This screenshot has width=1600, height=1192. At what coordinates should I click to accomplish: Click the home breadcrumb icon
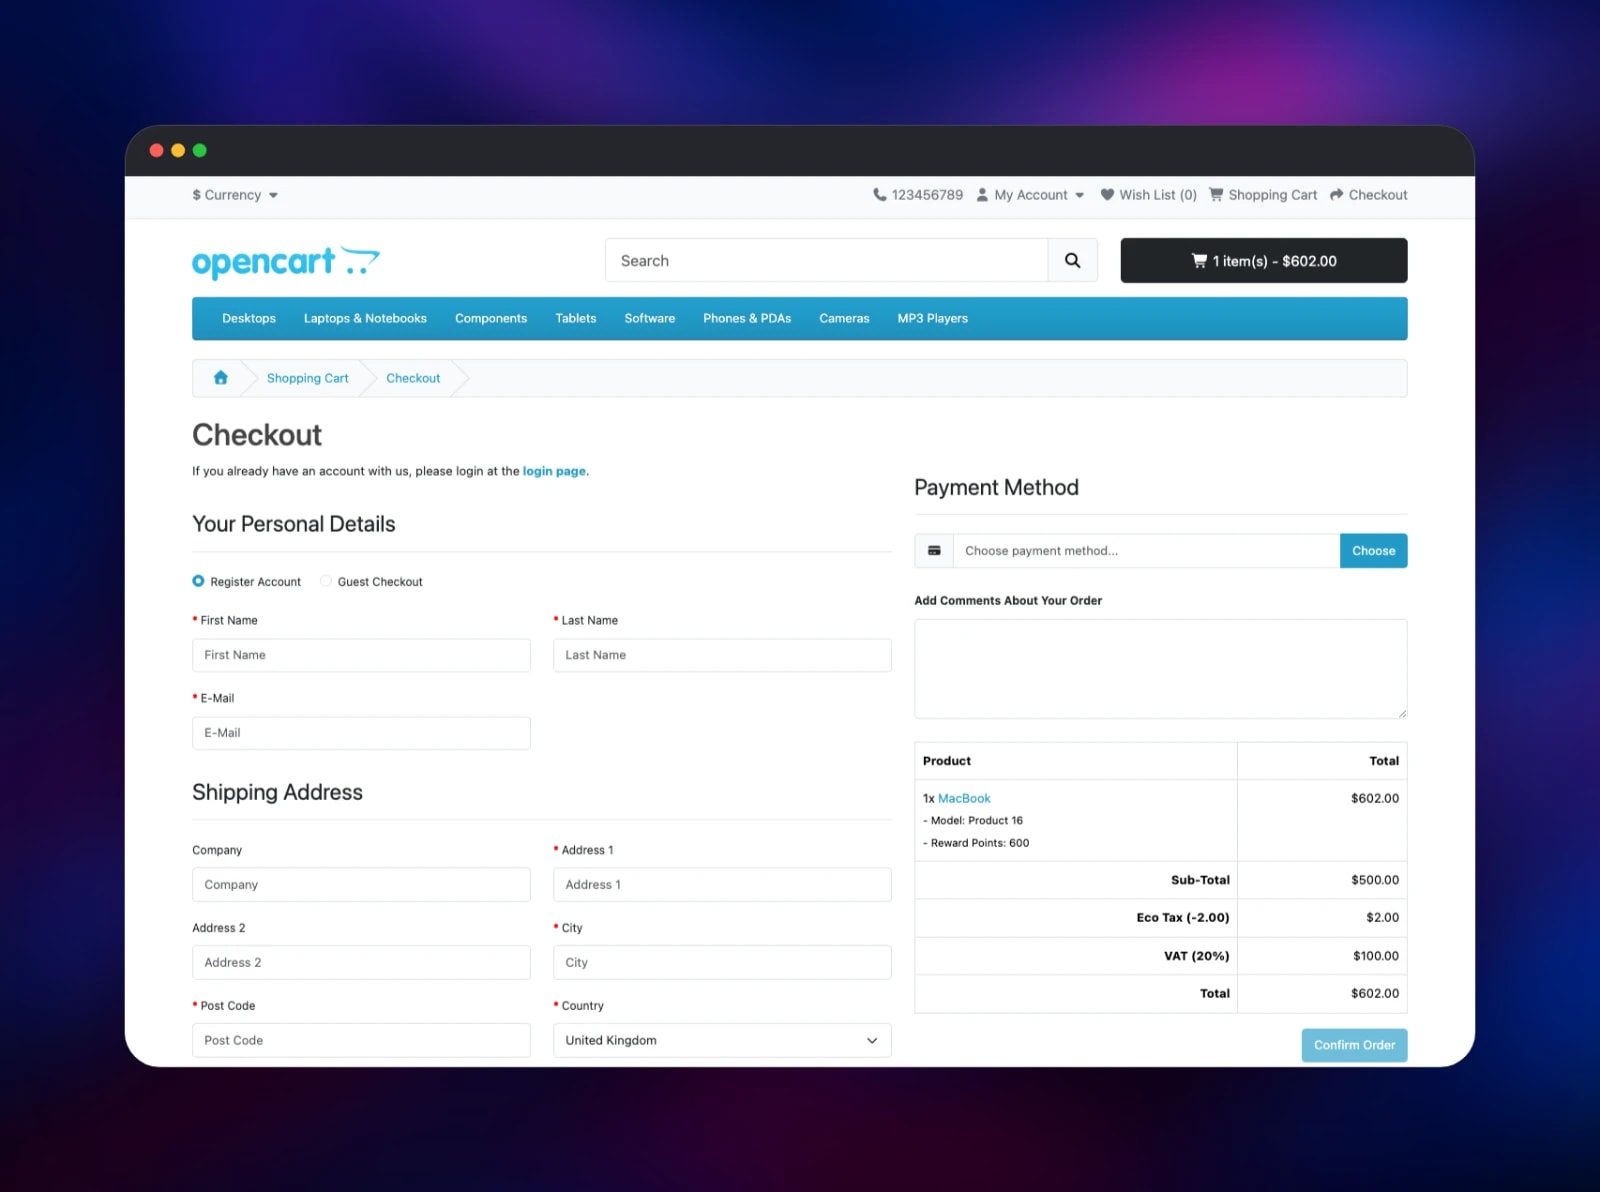[221, 378]
